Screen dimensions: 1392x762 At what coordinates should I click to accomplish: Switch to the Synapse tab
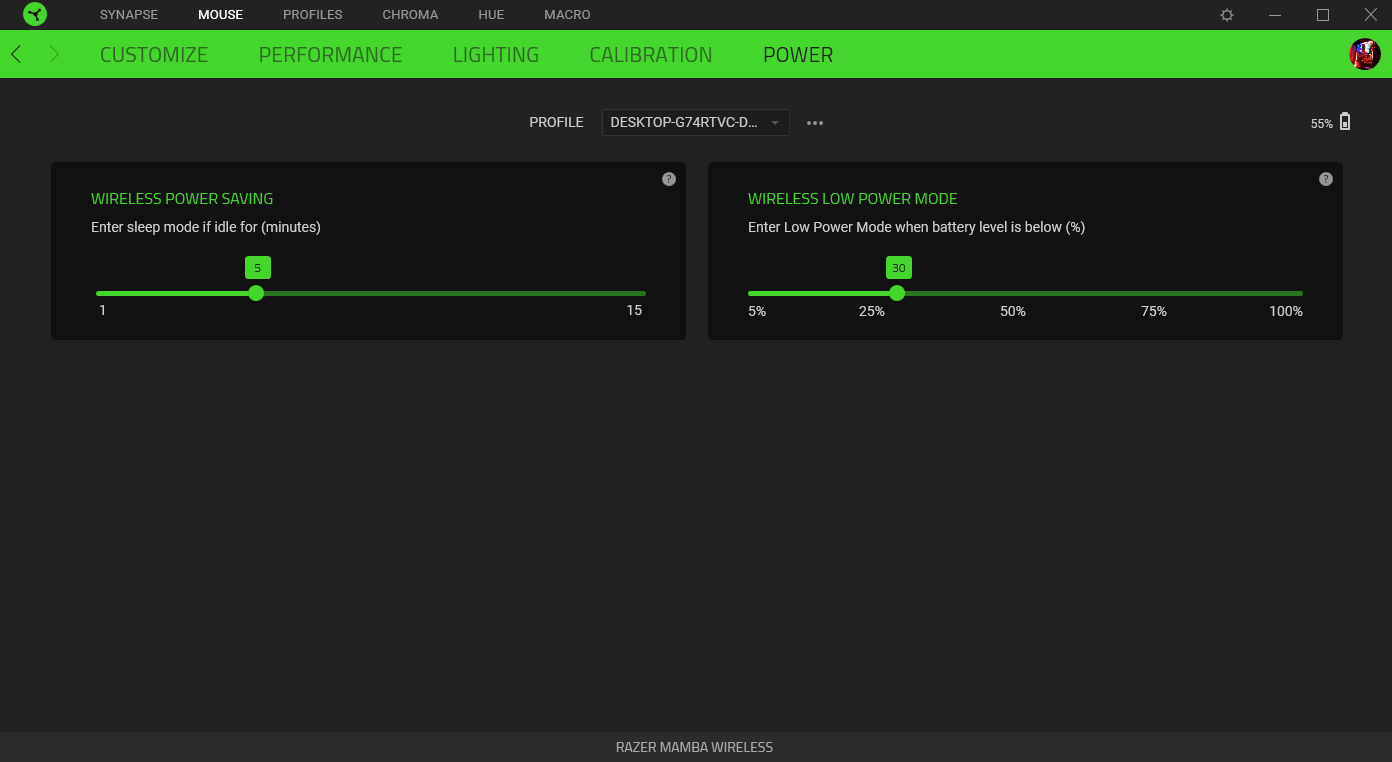pyautogui.click(x=129, y=15)
